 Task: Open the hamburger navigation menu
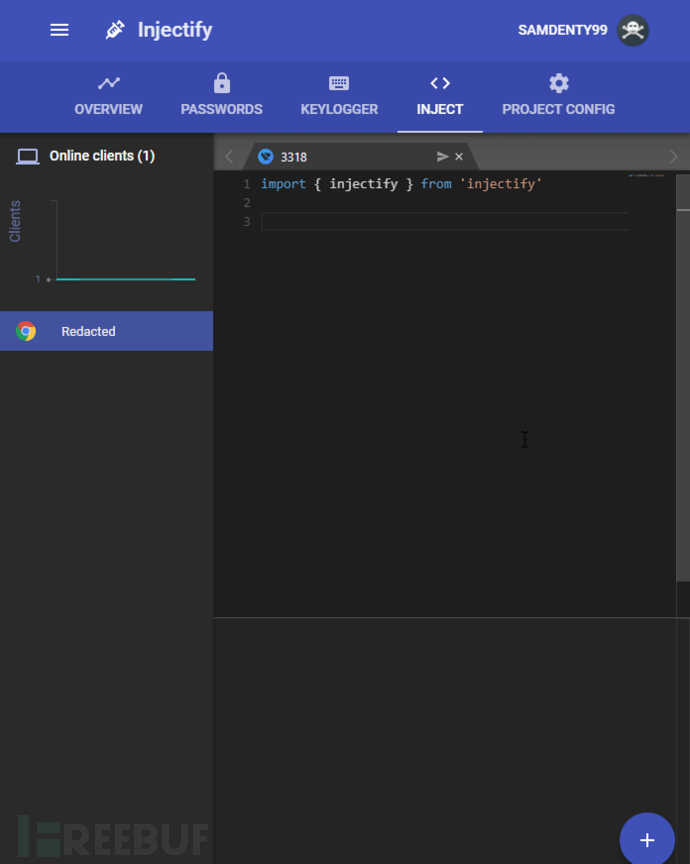click(60, 30)
